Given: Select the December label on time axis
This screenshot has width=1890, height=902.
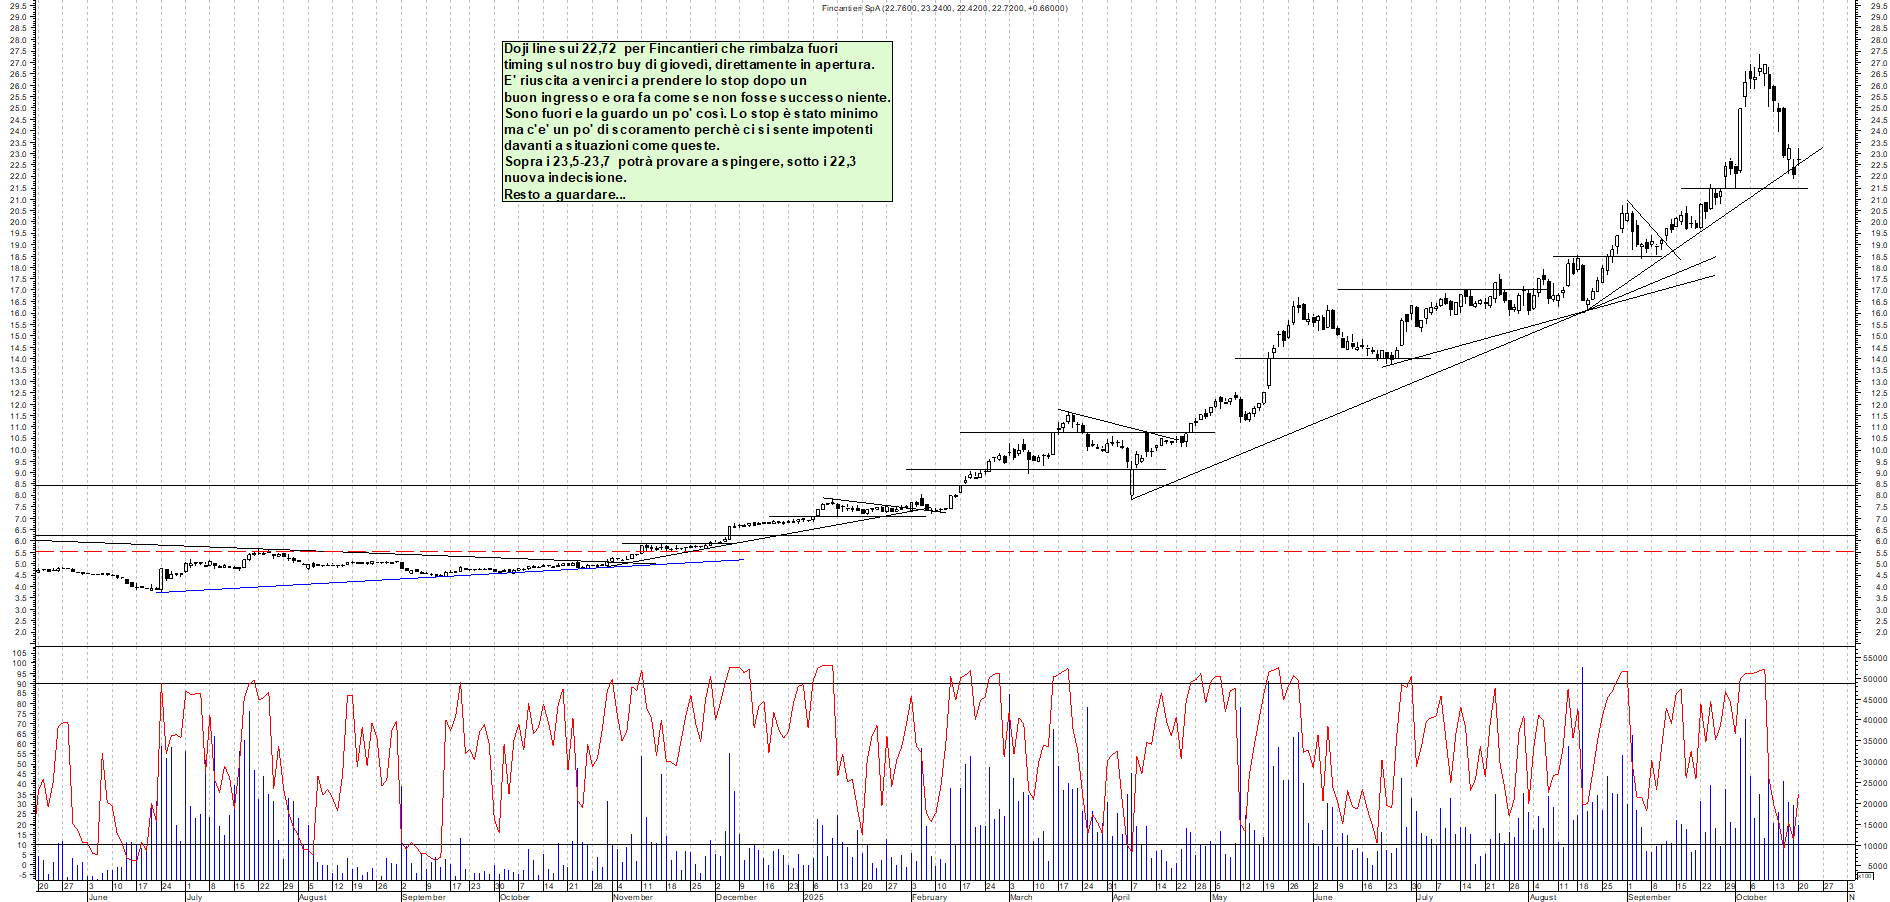Looking at the screenshot, I should coord(736,897).
